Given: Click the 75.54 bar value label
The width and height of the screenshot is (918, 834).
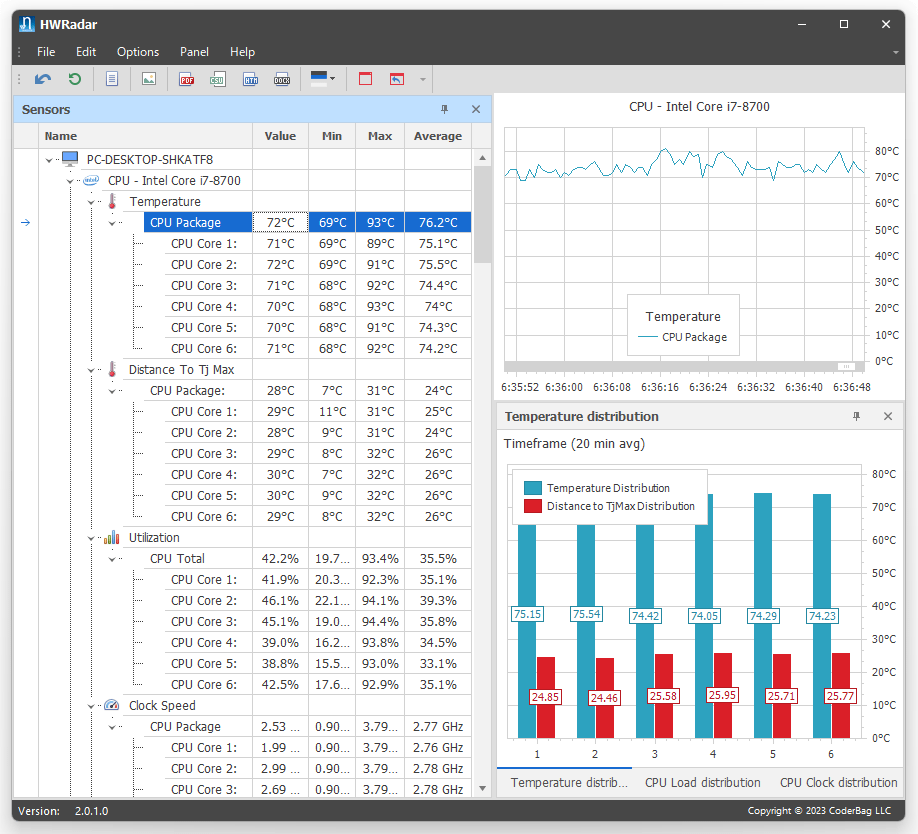Looking at the screenshot, I should click(587, 614).
